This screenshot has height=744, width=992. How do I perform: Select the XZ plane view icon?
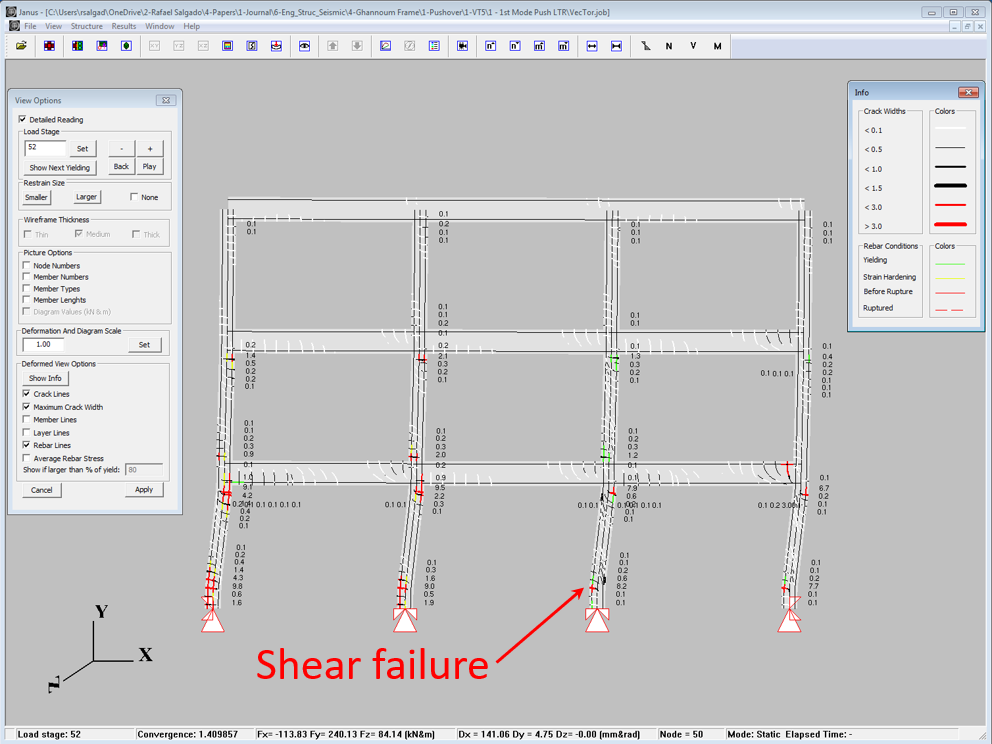(203, 46)
